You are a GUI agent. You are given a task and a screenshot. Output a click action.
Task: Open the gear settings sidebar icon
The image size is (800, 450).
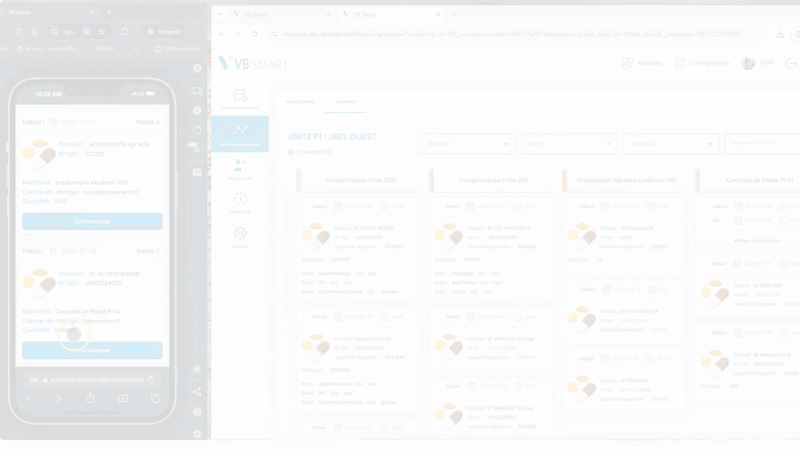tap(240, 236)
